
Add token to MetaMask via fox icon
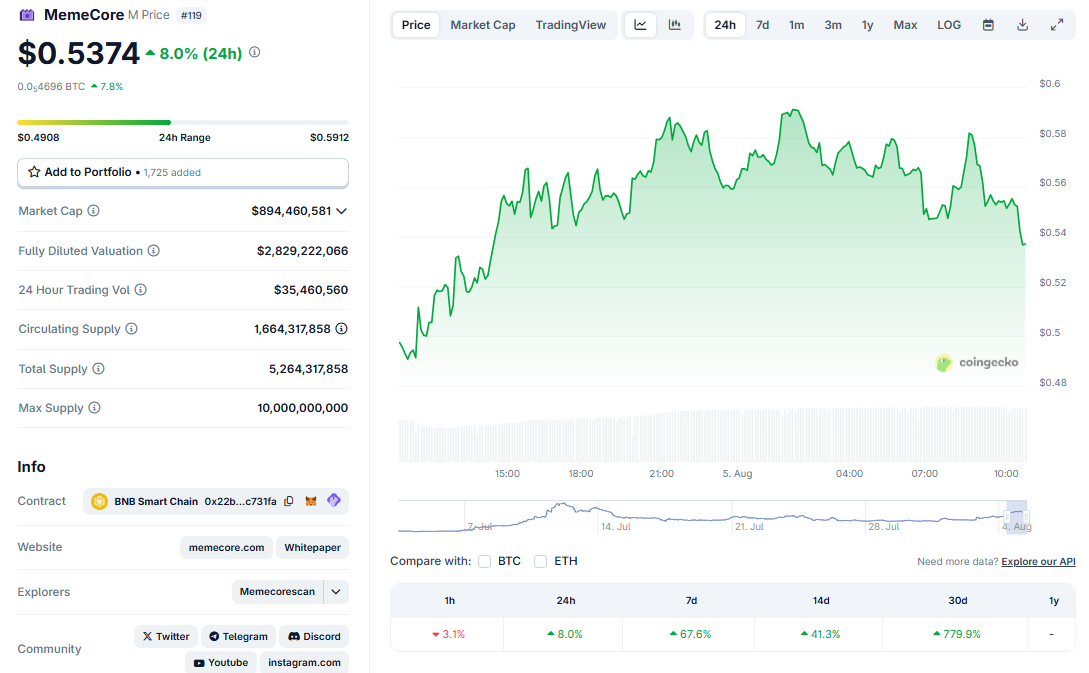[311, 501]
